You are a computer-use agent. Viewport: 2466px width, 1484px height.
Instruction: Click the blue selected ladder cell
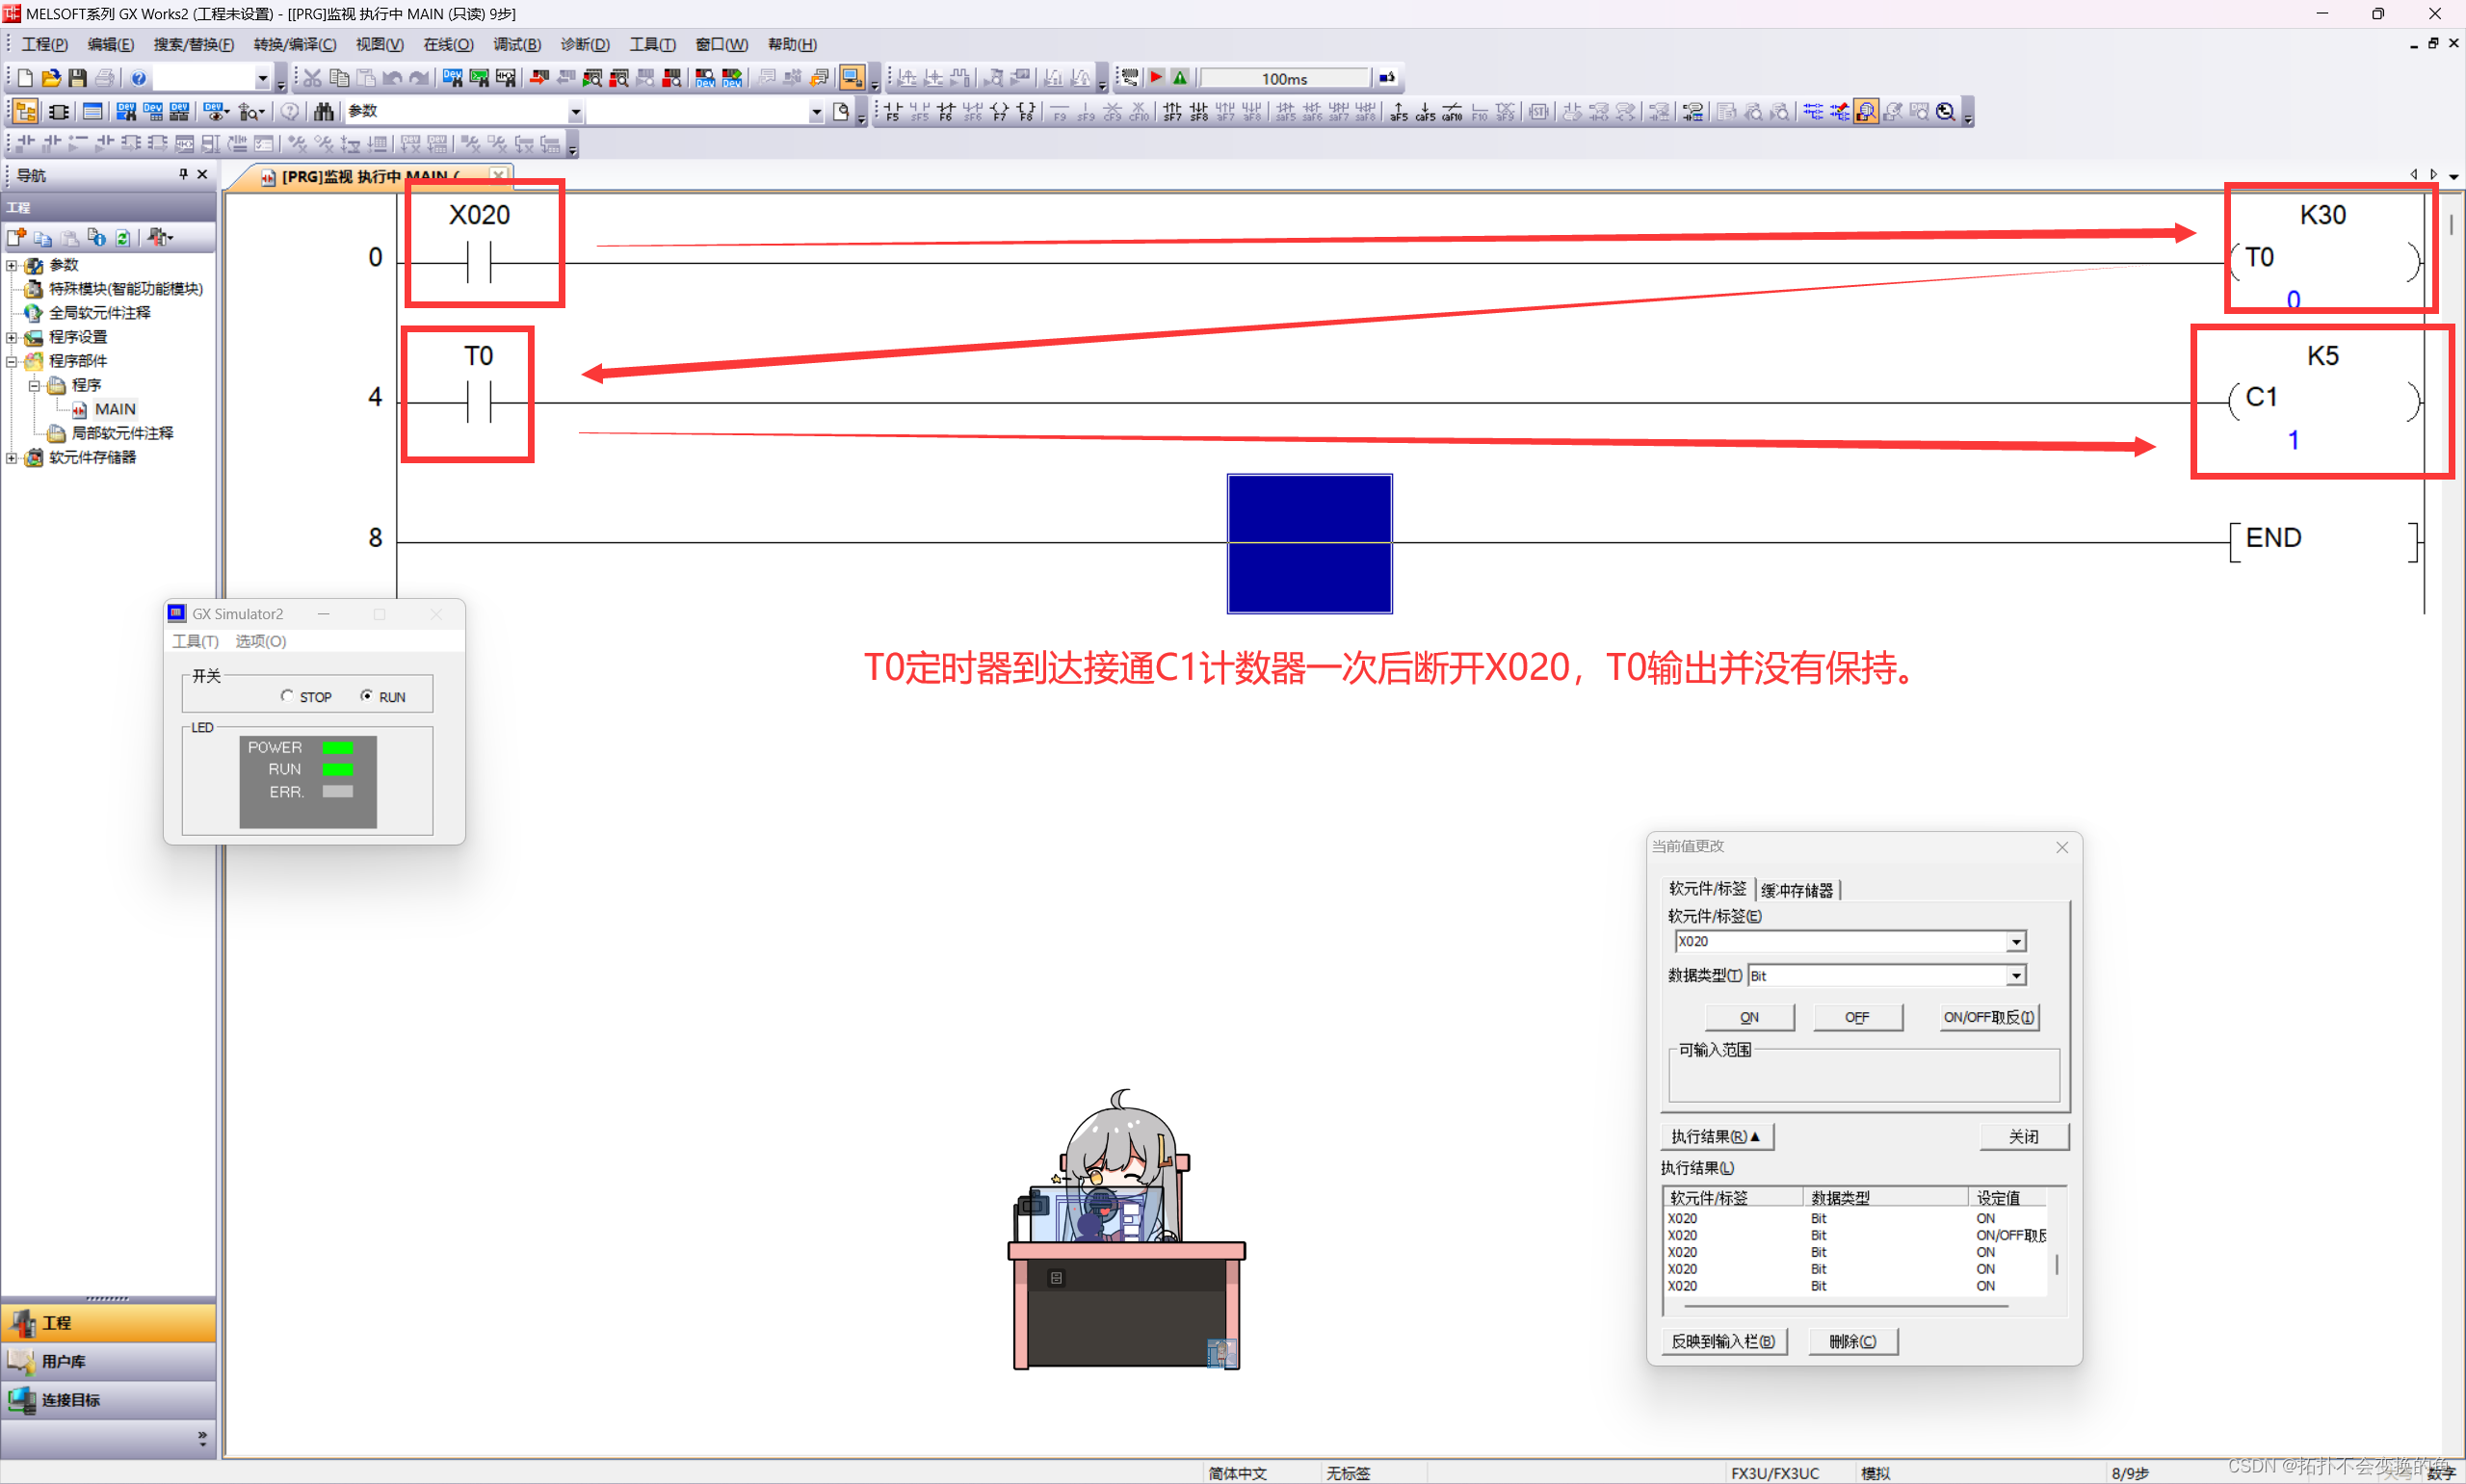tap(1309, 543)
